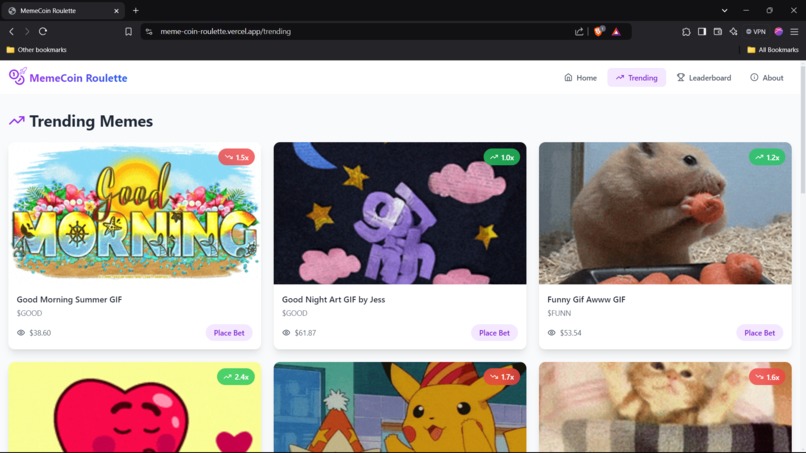The image size is (806, 453).
Task: Open the Brave Shields lion icon
Action: (599, 31)
